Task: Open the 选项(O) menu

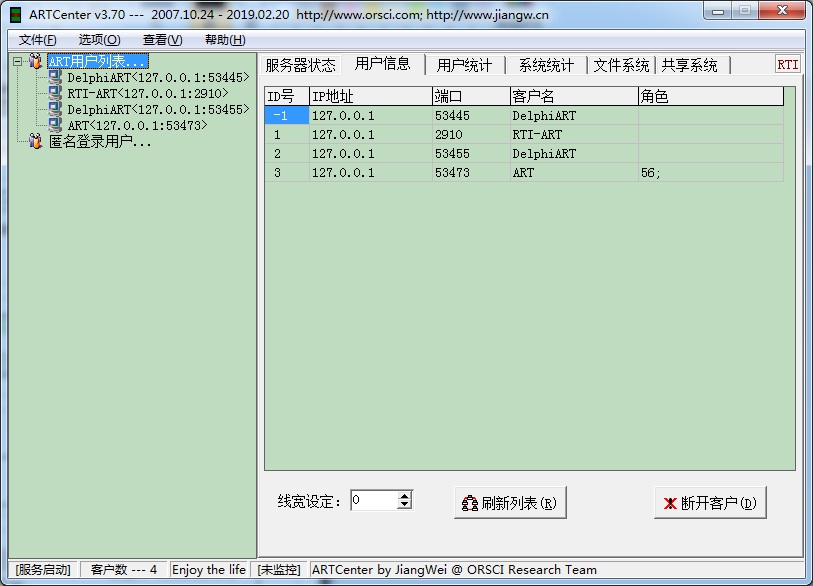Action: (x=100, y=40)
